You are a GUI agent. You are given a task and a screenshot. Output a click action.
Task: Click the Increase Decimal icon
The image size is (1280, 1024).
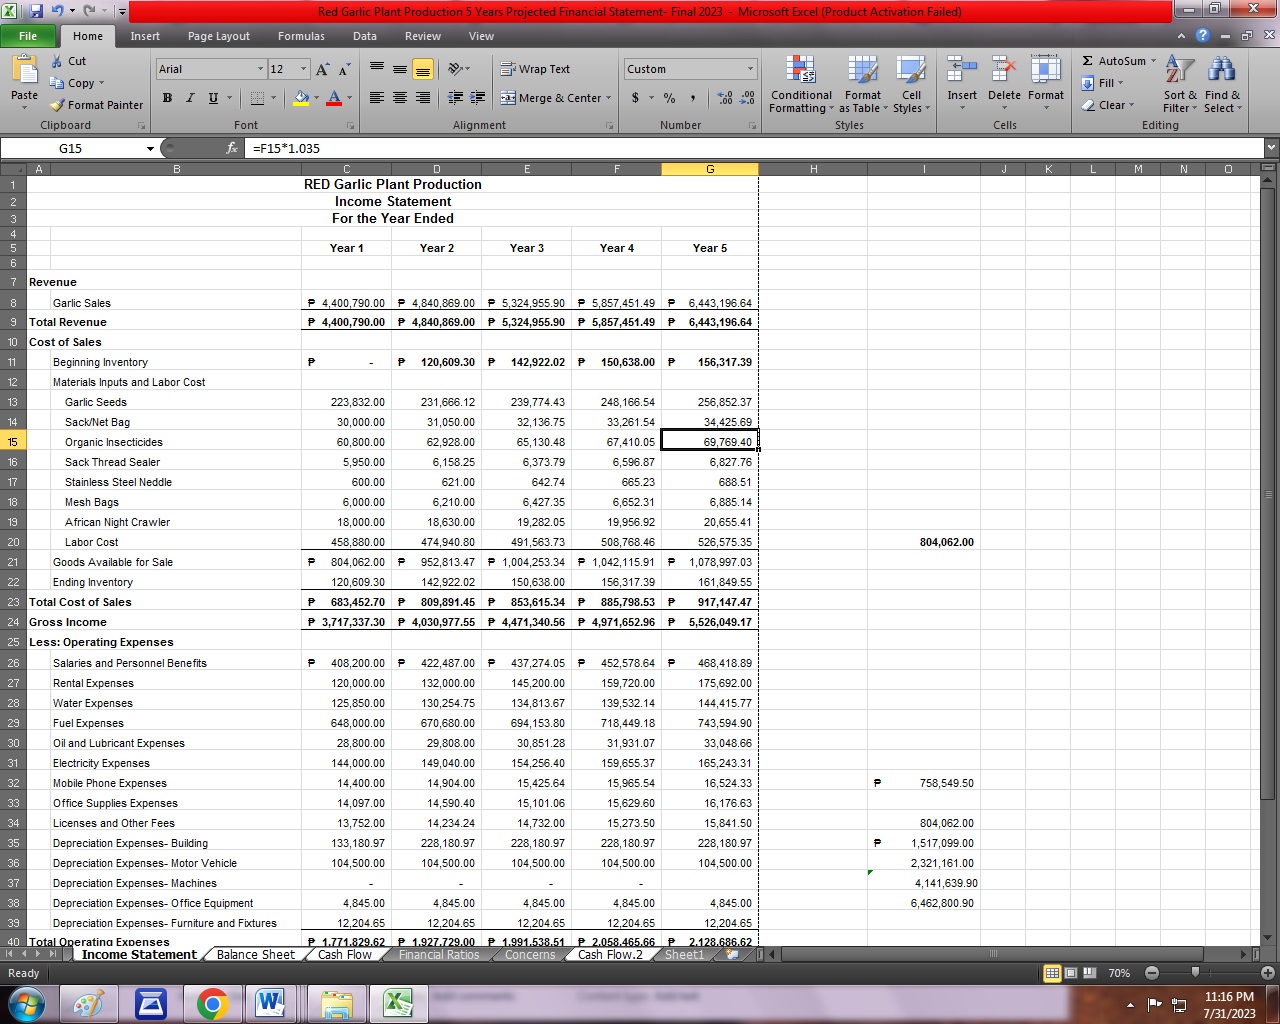tap(724, 98)
